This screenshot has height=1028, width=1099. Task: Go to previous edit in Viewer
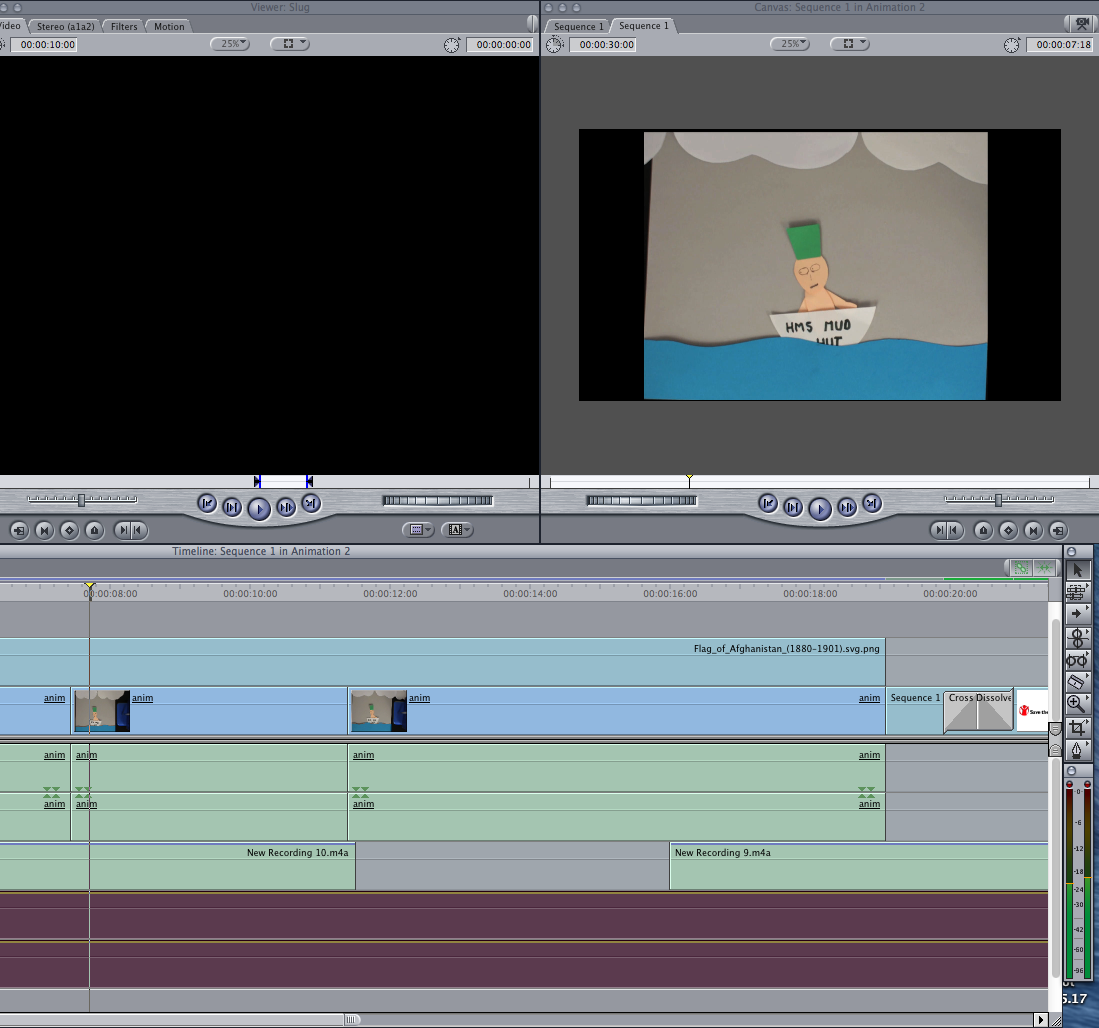click(207, 503)
